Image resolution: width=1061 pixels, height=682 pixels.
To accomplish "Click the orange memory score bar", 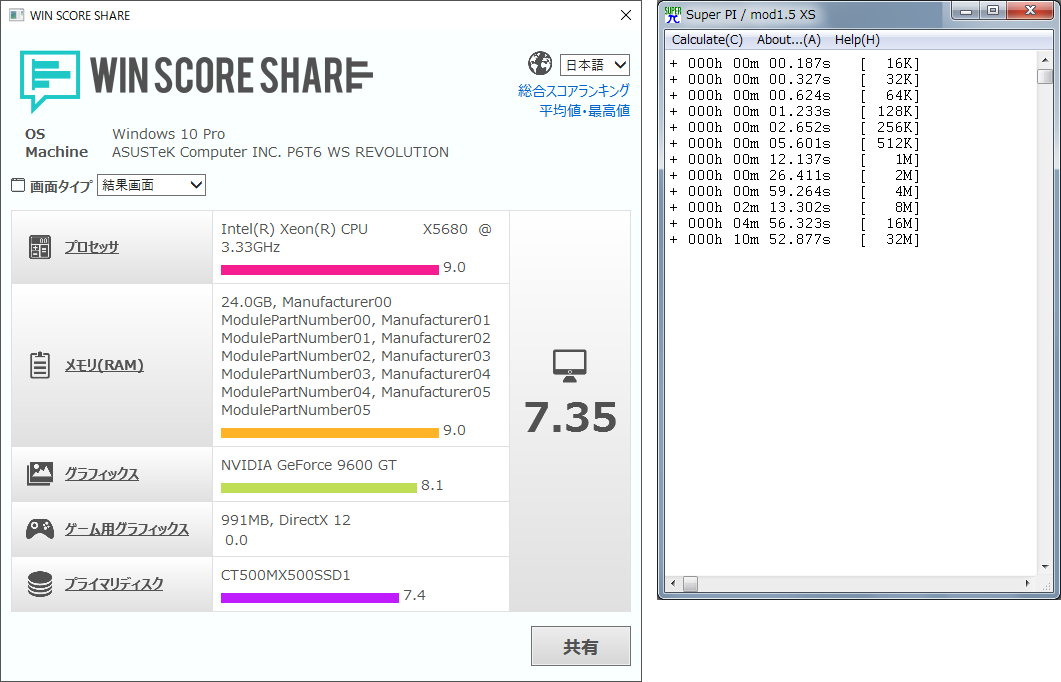I will (x=330, y=433).
